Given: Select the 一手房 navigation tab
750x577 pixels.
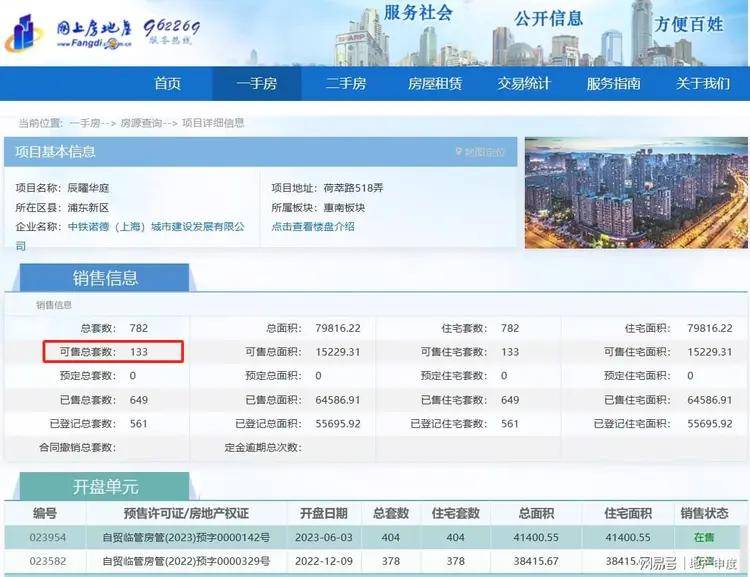Looking at the screenshot, I should [256, 83].
